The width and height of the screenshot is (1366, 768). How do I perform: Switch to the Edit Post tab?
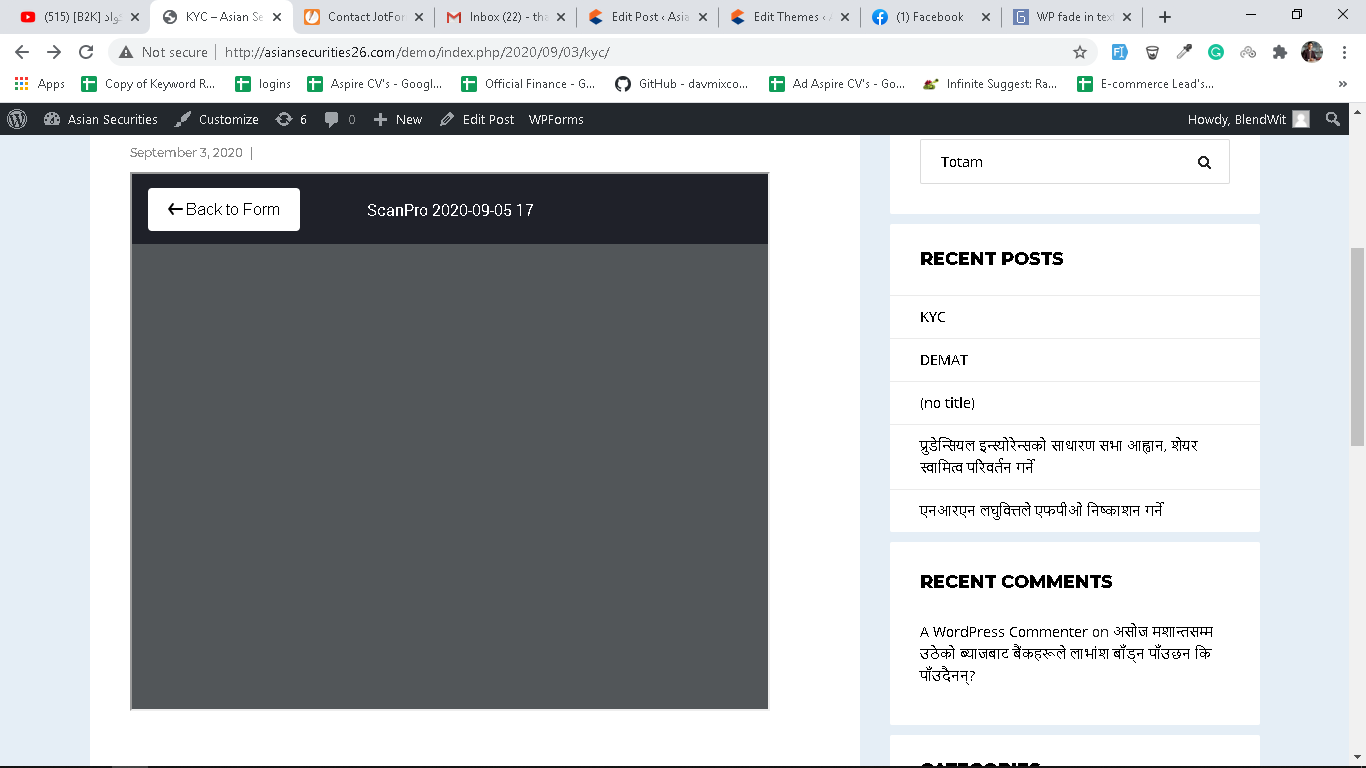pos(649,17)
